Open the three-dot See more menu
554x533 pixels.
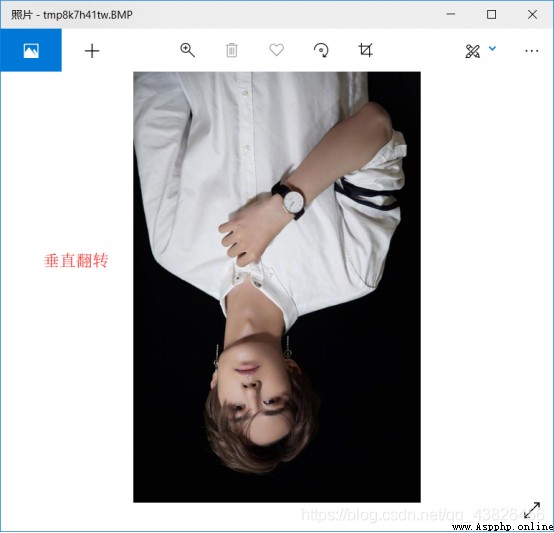531,51
